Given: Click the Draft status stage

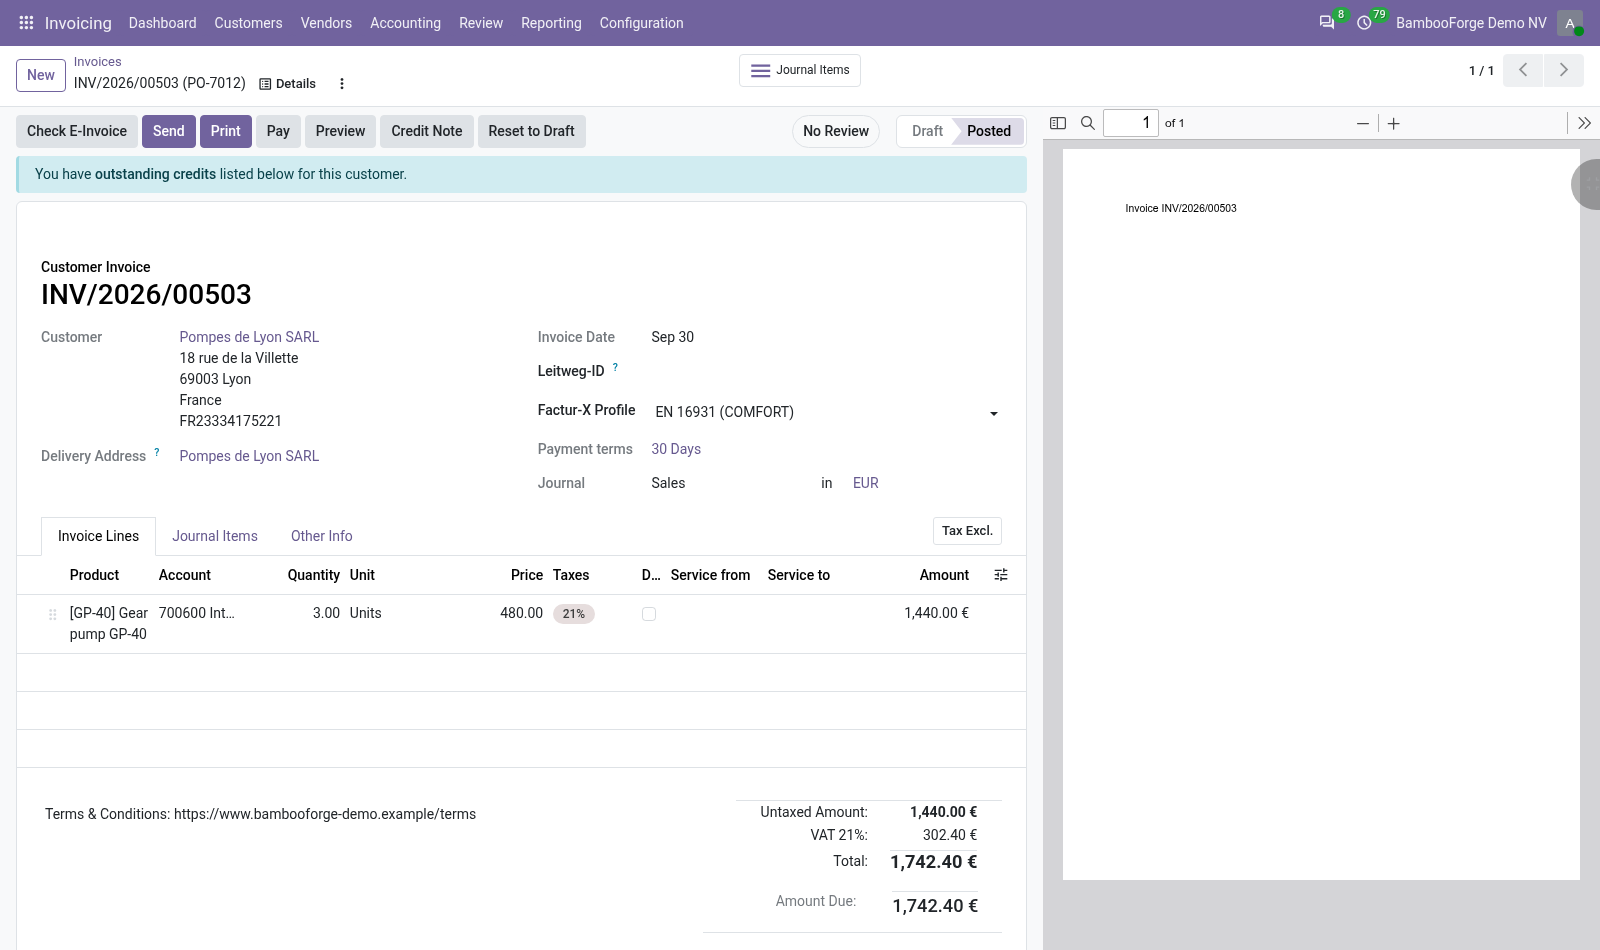Looking at the screenshot, I should (926, 131).
